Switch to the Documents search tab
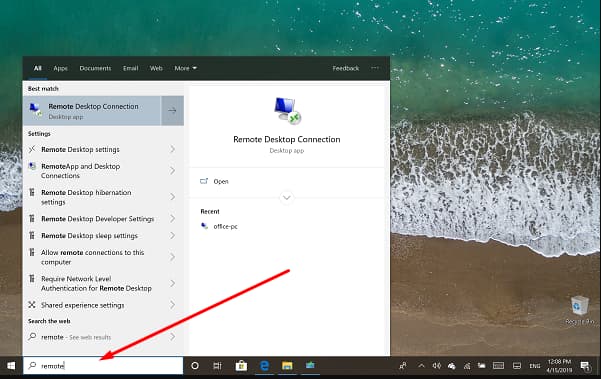 (x=95, y=68)
